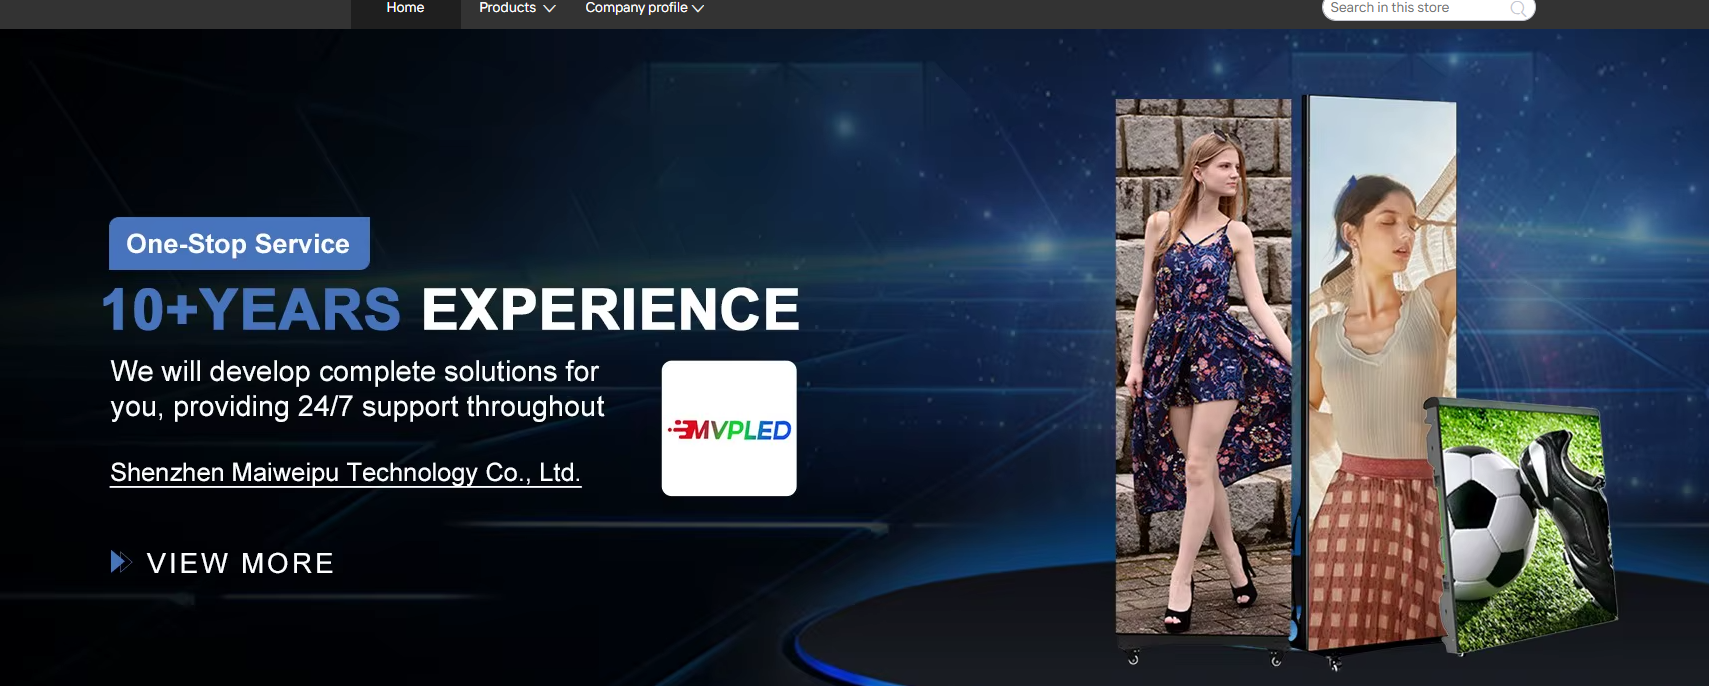
Task: Expand the Company profile dropdown chevron
Action: pyautogui.click(x=698, y=8)
